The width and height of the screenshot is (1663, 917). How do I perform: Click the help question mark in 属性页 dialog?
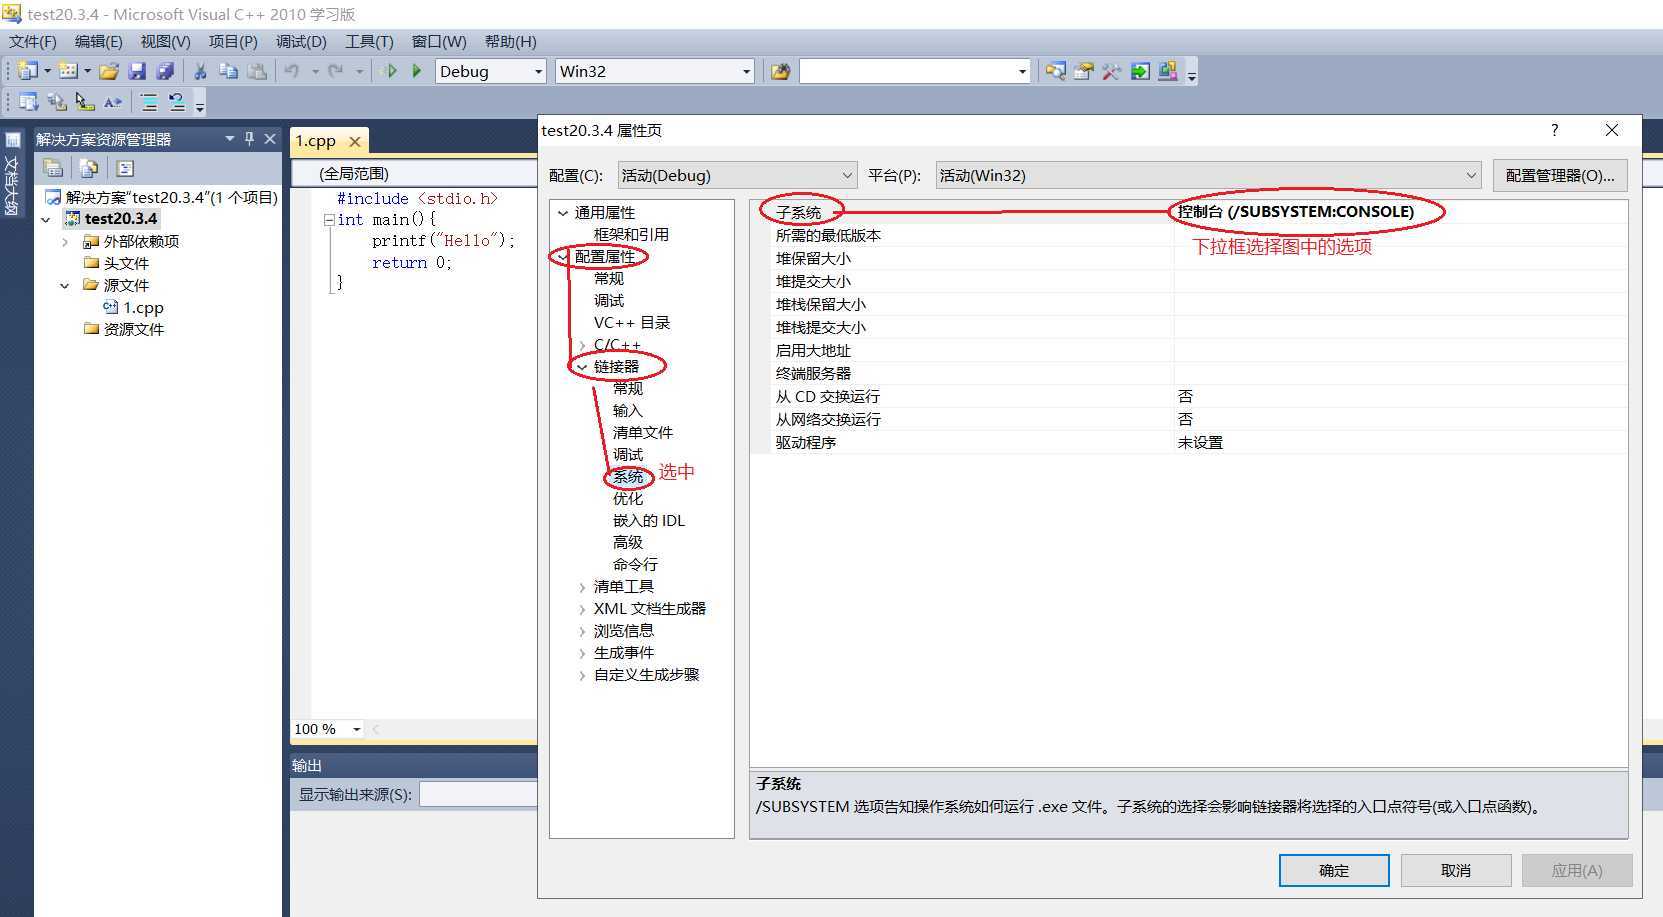(x=1554, y=130)
